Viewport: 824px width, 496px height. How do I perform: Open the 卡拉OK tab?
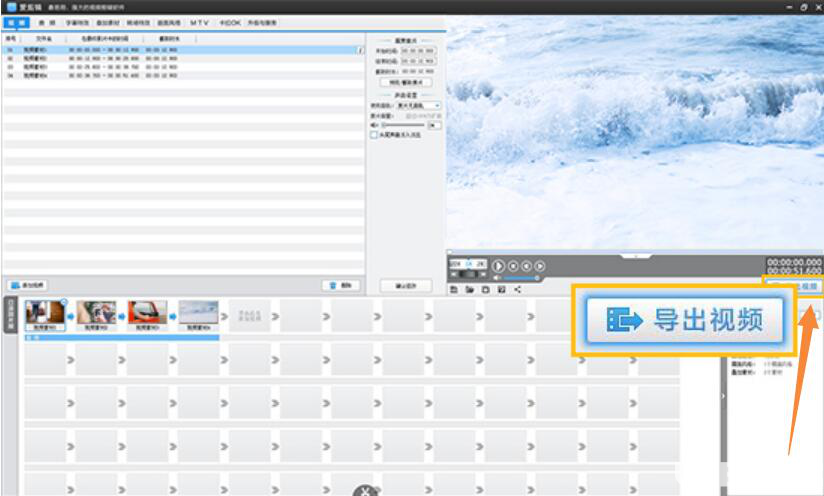[230, 23]
